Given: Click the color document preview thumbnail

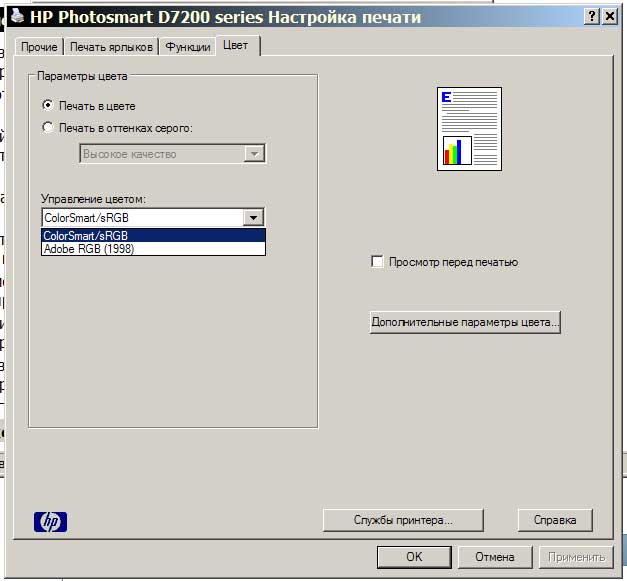Looking at the screenshot, I should click(469, 129).
